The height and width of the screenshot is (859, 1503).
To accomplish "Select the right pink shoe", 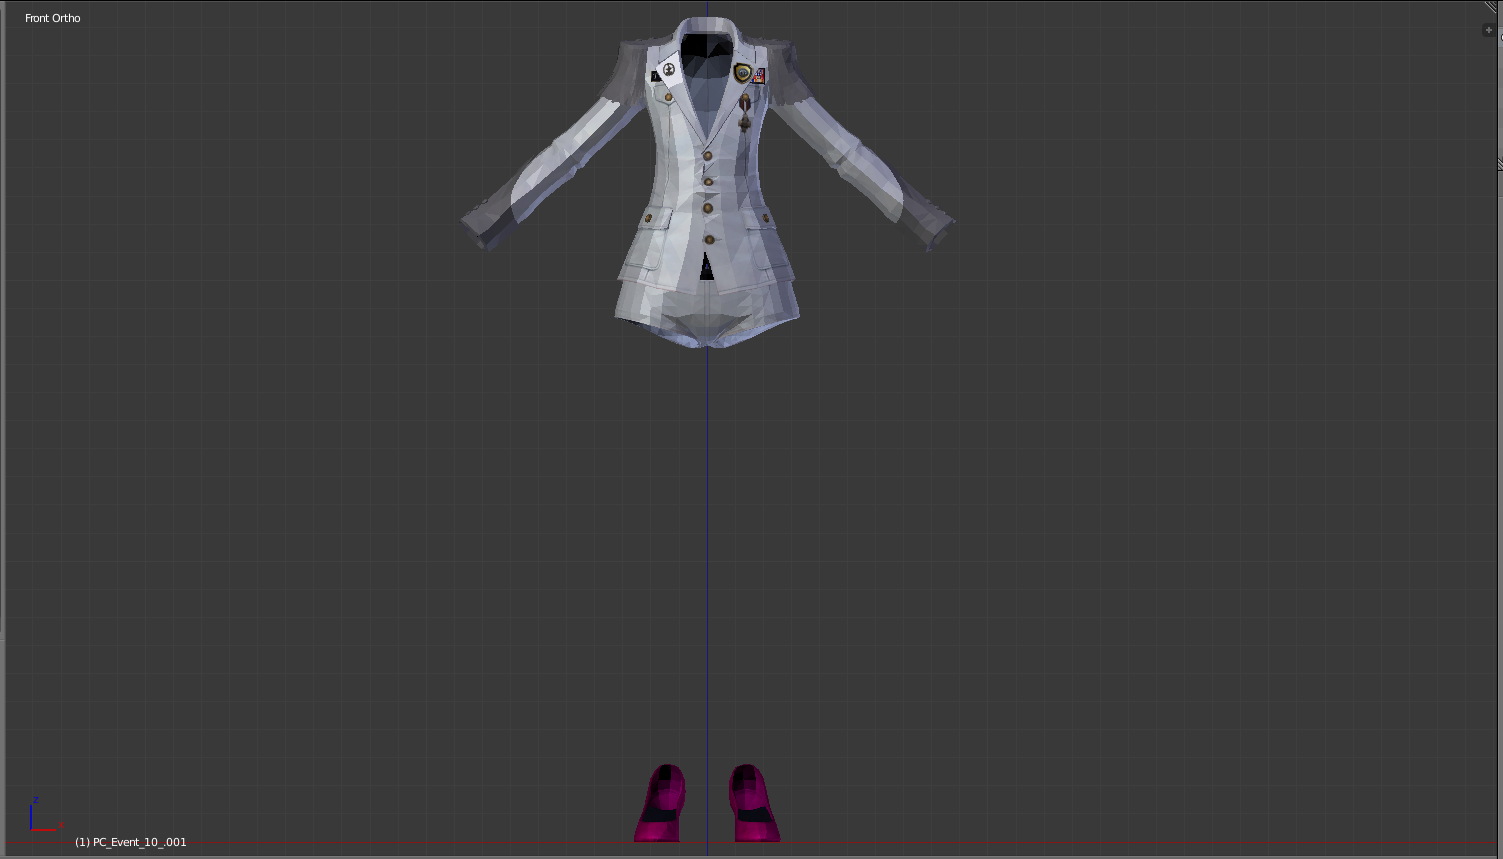I will 750,800.
